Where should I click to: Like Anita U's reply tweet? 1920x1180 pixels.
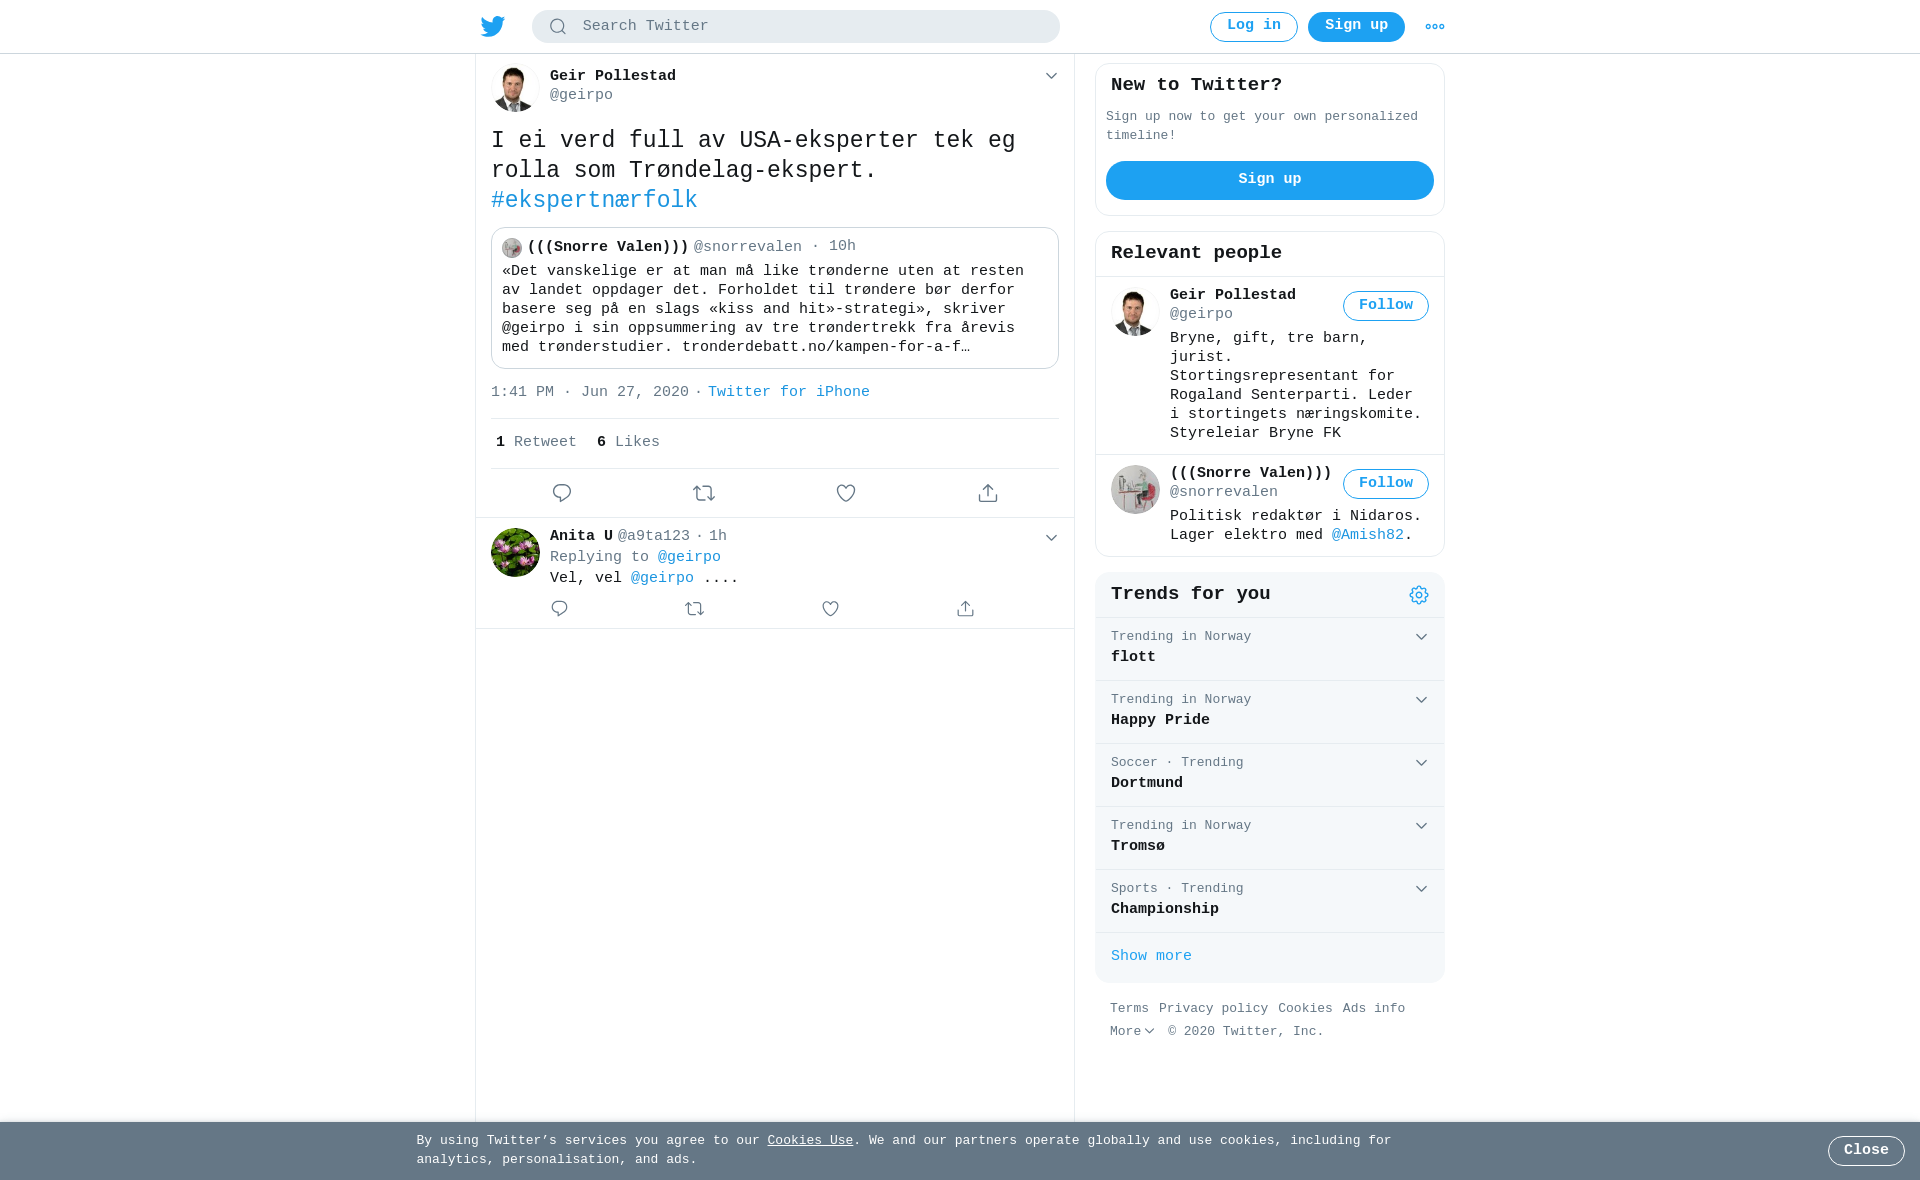click(830, 608)
